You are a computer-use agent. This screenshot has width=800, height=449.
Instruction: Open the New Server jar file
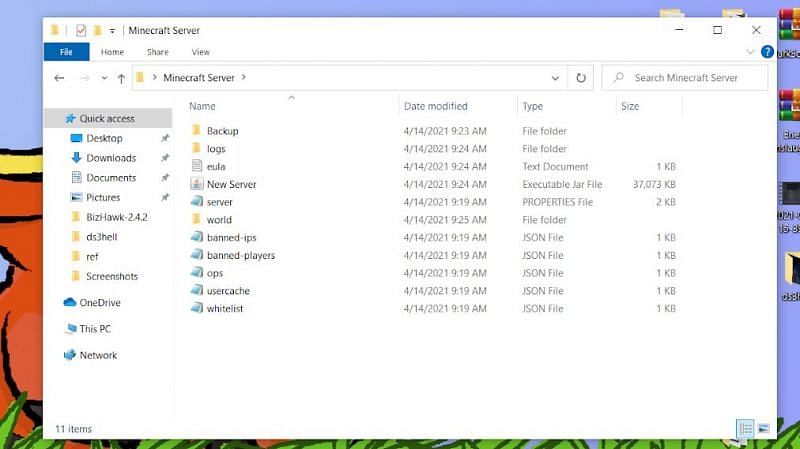(231, 184)
